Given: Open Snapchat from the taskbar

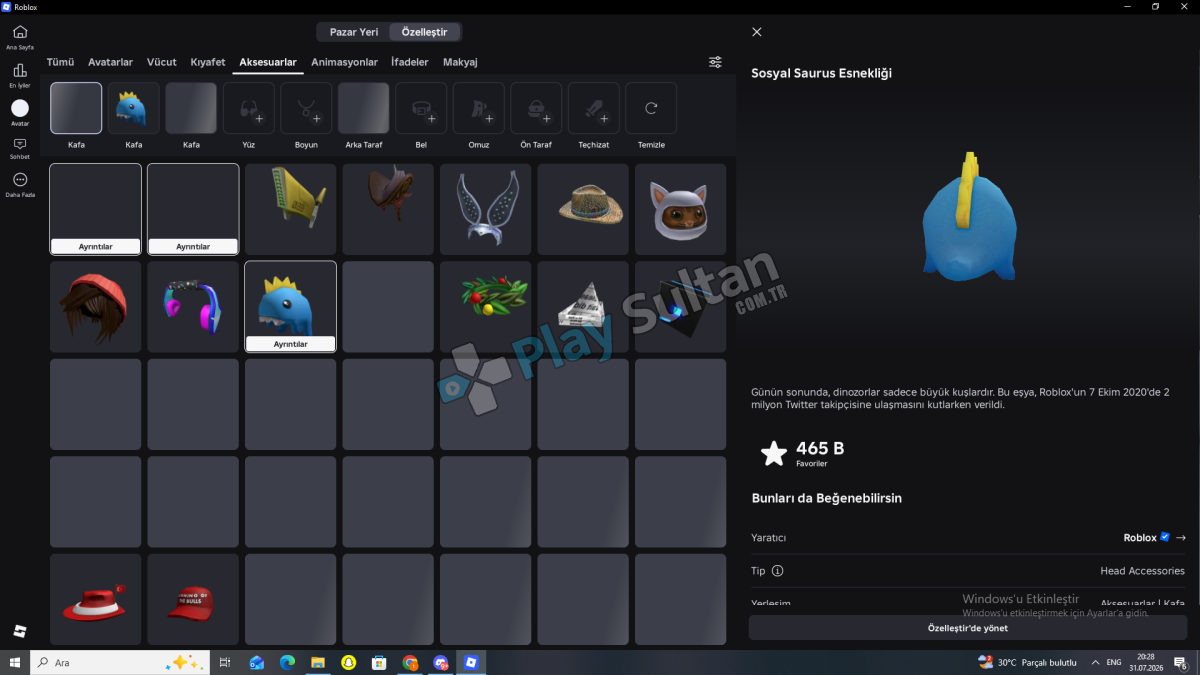Looking at the screenshot, I should pos(348,662).
